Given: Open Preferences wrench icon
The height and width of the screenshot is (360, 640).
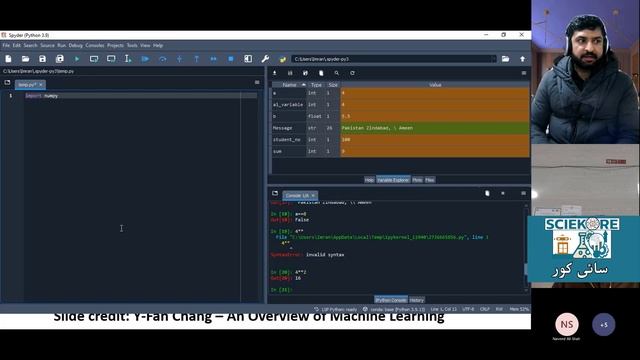Looking at the screenshot, I should tap(265, 59).
